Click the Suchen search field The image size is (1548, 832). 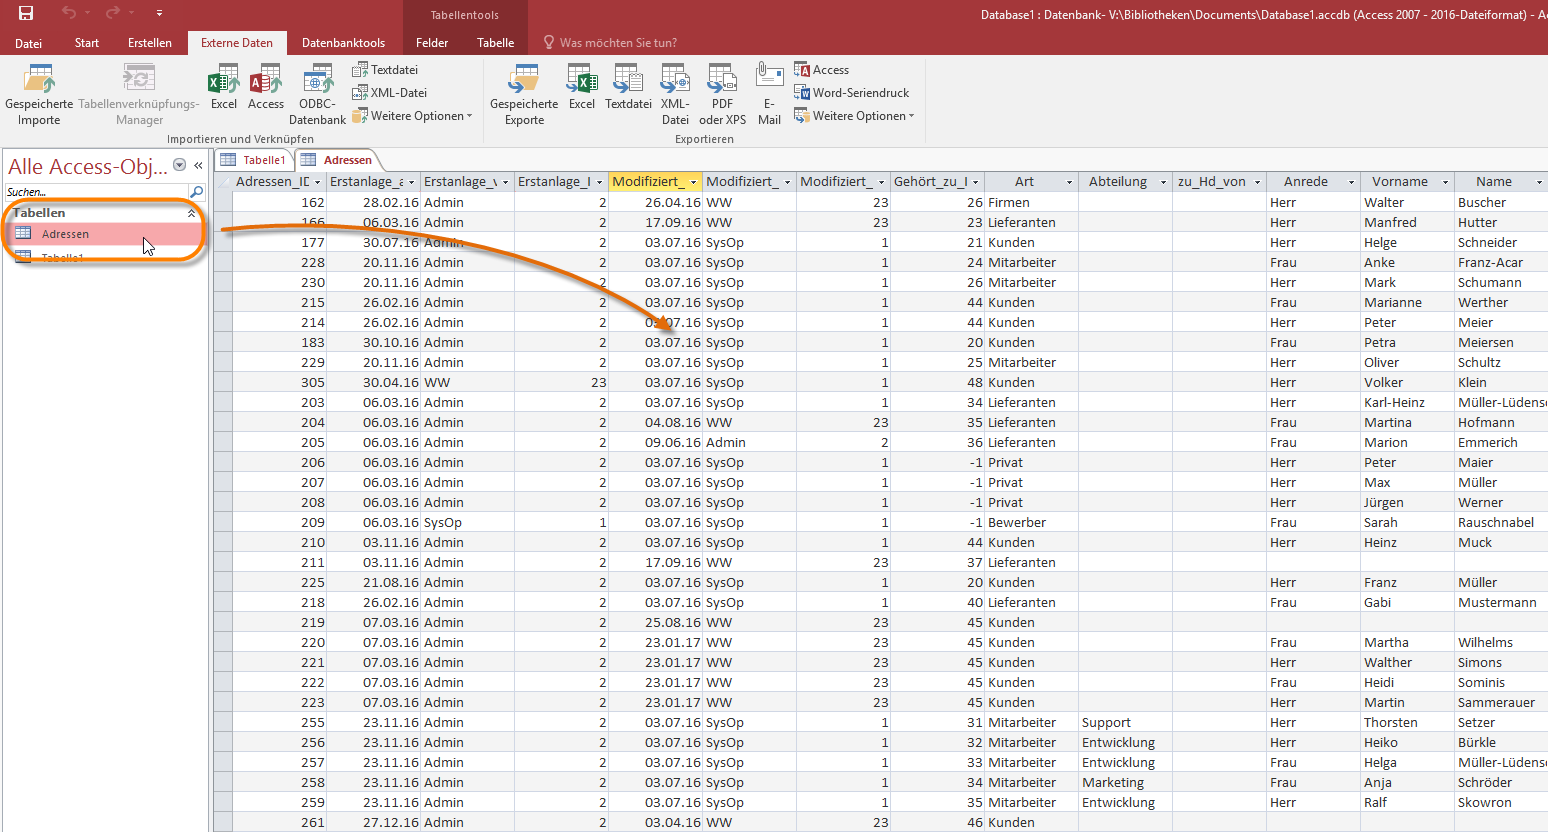(95, 192)
